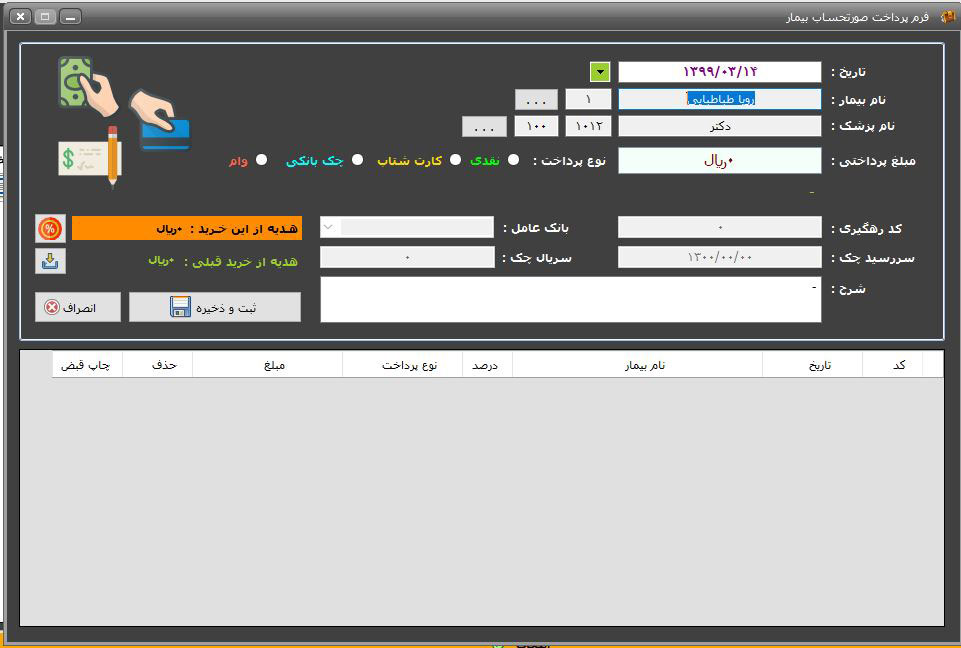Click the app icon in the title bar
The width and height of the screenshot is (961, 648).
[x=948, y=17]
